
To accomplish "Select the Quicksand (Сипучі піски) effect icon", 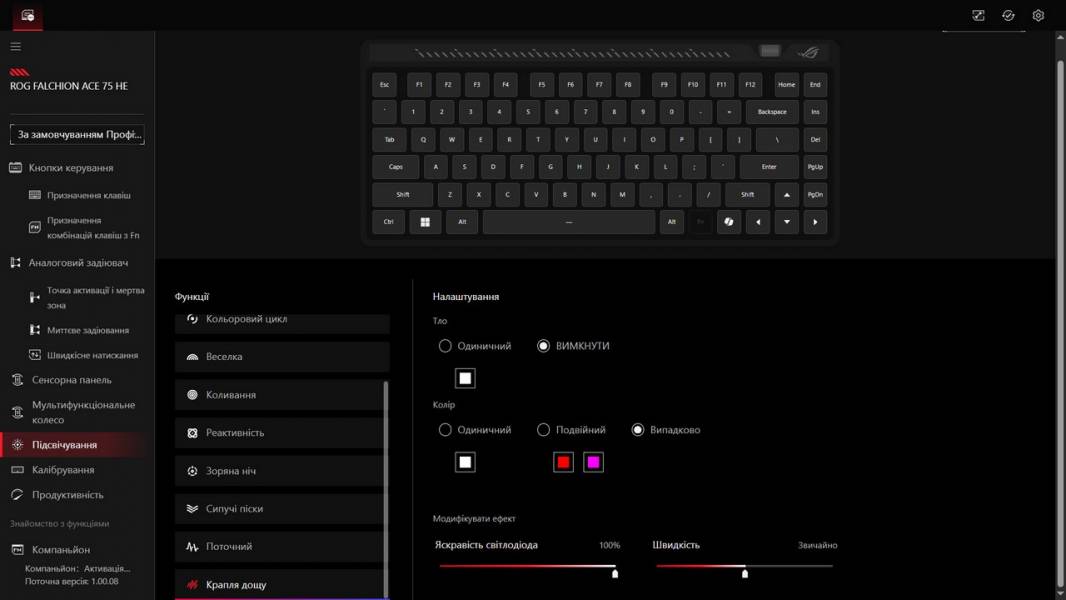I will click(x=193, y=509).
